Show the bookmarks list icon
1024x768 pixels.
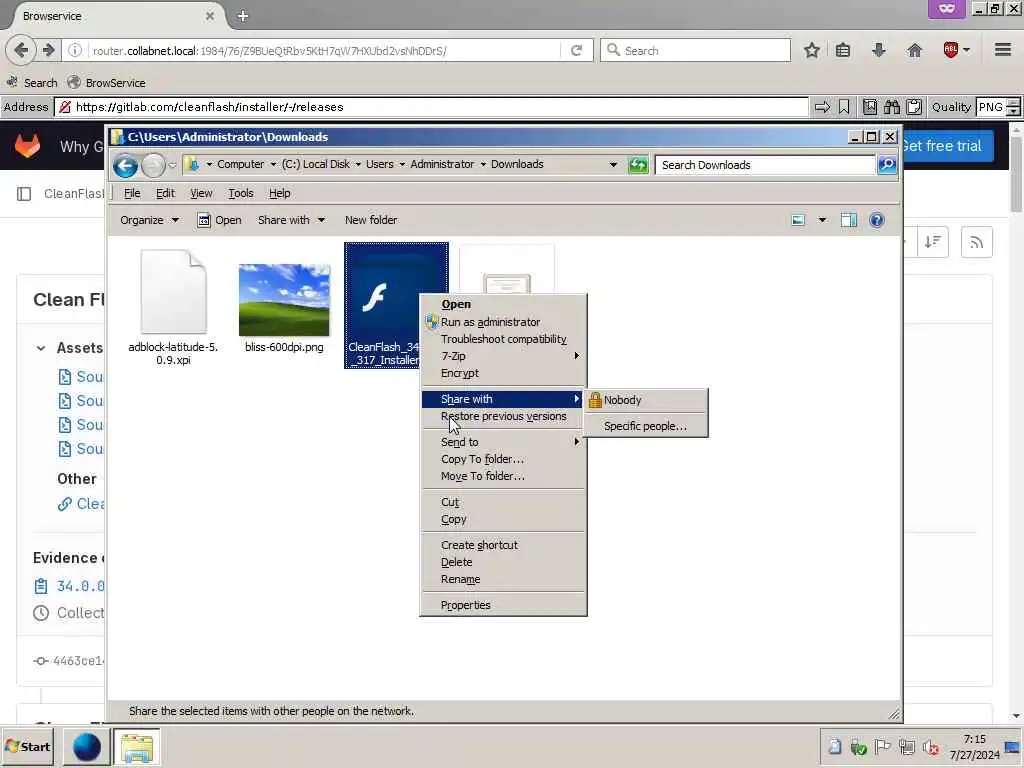tap(843, 50)
